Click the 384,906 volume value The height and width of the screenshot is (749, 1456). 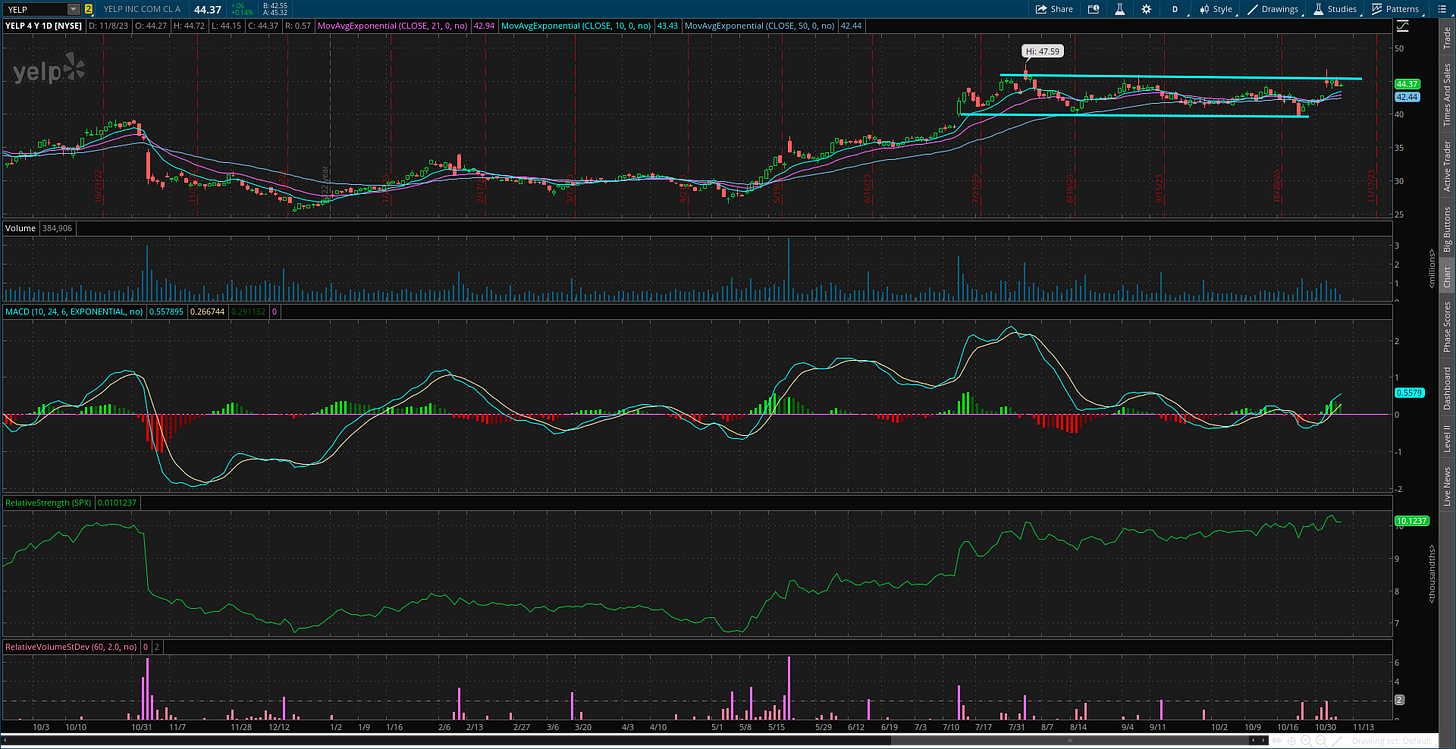tap(57, 228)
